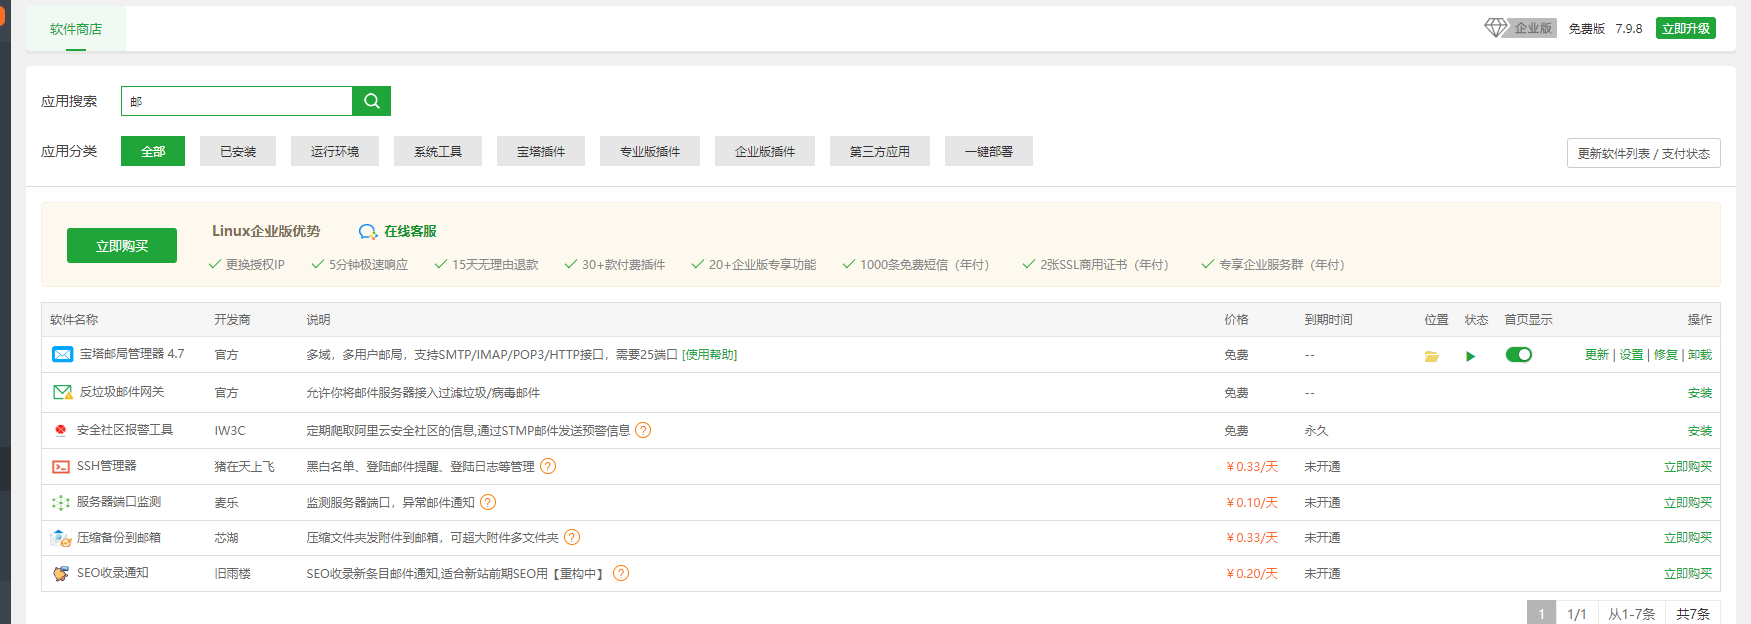Open help question mark for SEO收录通知
1751x624 pixels.
coord(621,573)
